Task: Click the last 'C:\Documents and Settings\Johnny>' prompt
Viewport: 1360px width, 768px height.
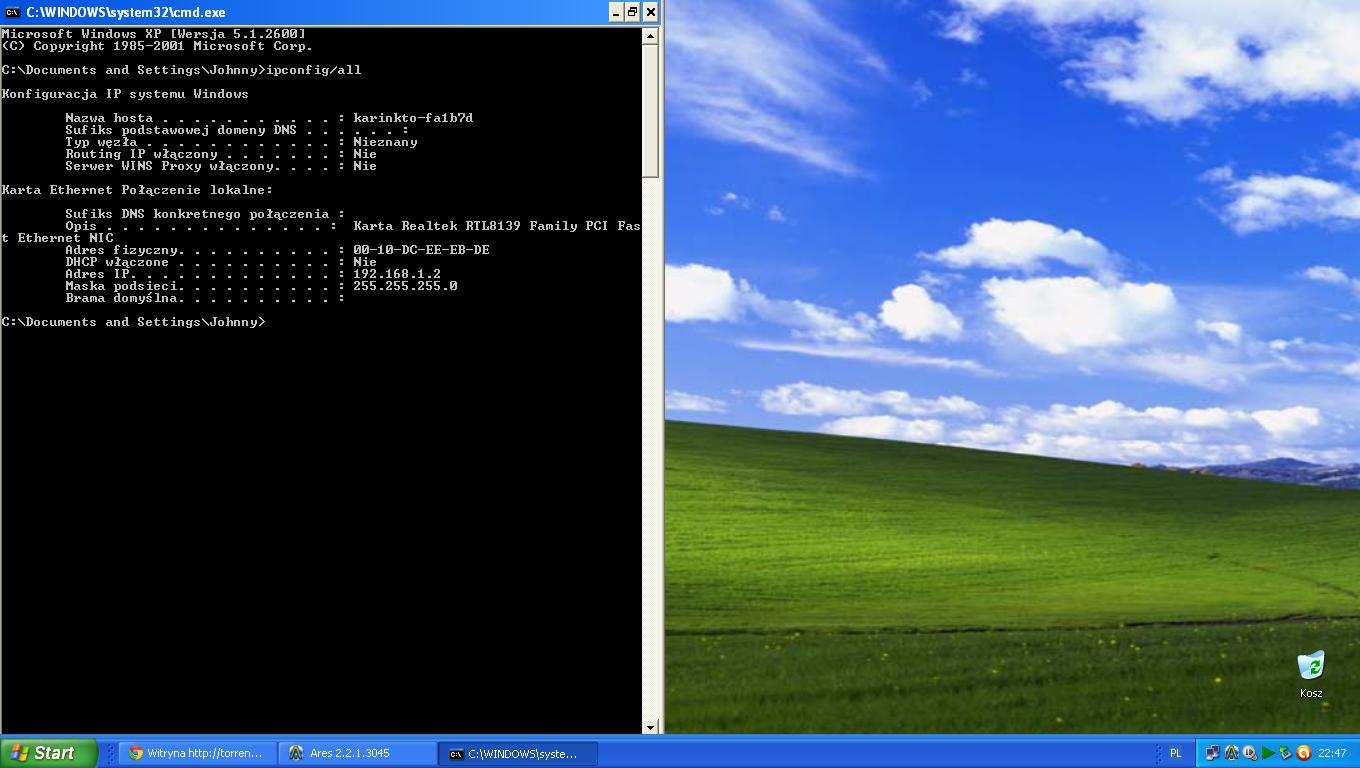Action: pyautogui.click(x=134, y=322)
